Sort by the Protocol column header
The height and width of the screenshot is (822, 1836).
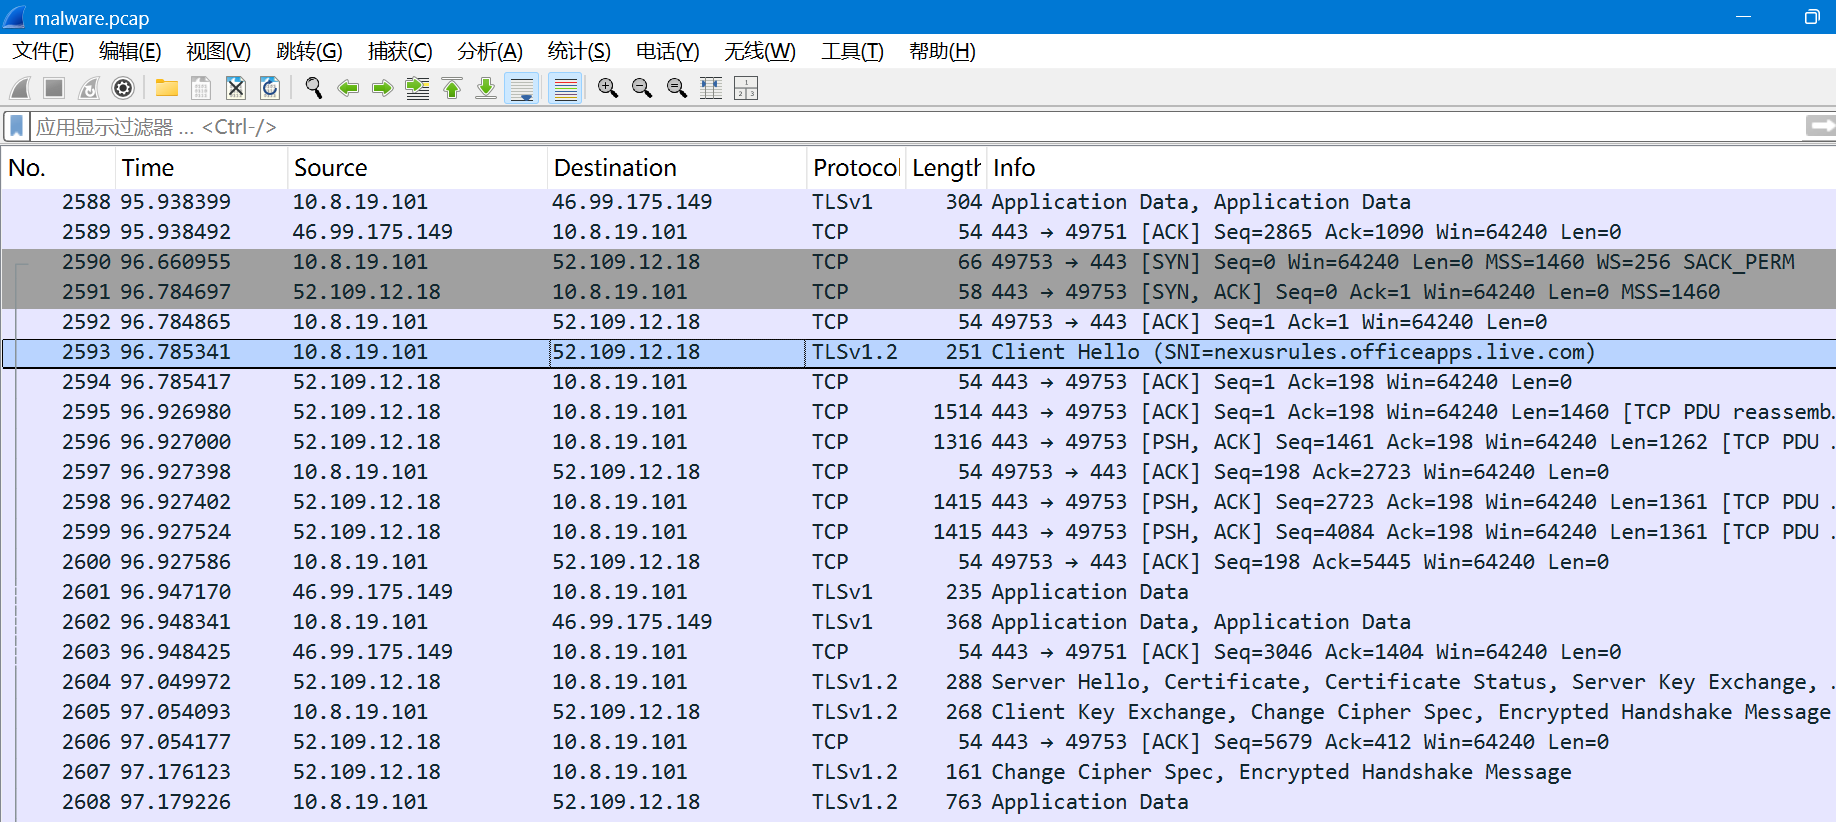pyautogui.click(x=854, y=168)
